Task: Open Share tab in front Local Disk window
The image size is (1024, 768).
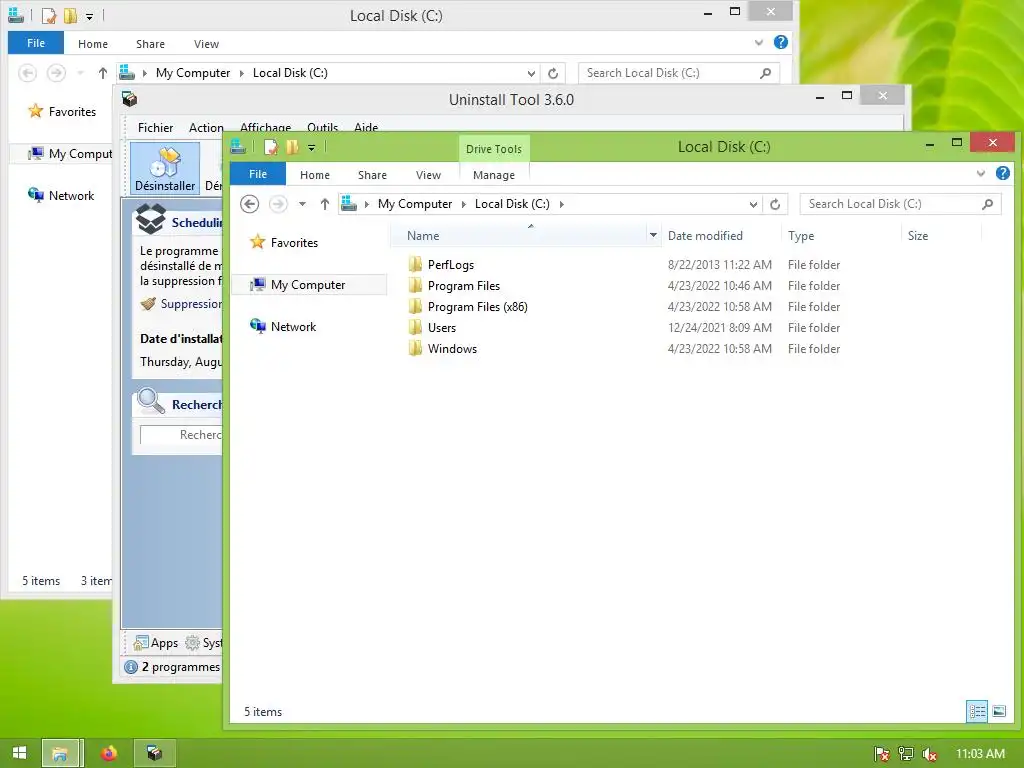Action: 372,175
